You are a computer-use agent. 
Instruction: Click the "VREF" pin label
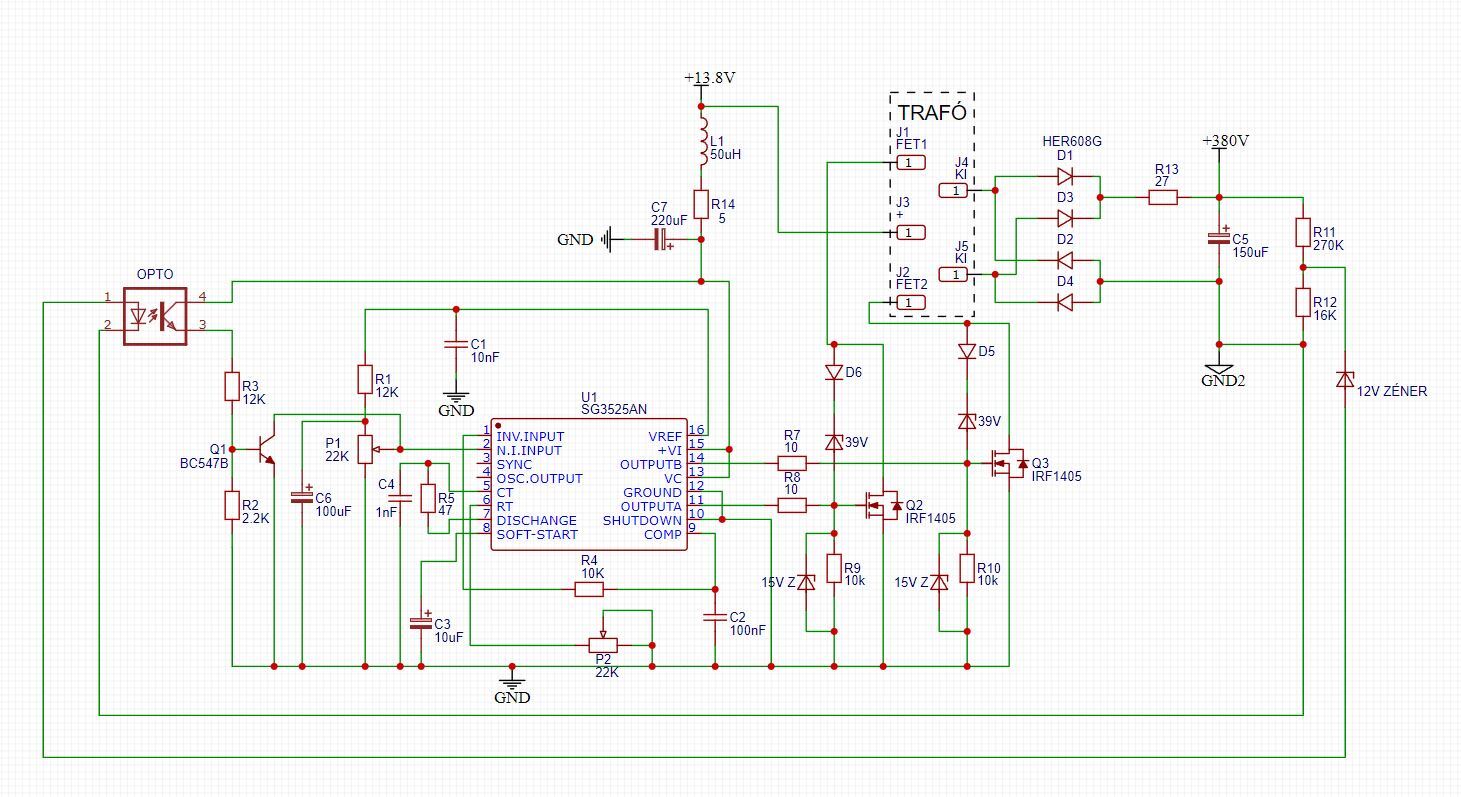[664, 437]
